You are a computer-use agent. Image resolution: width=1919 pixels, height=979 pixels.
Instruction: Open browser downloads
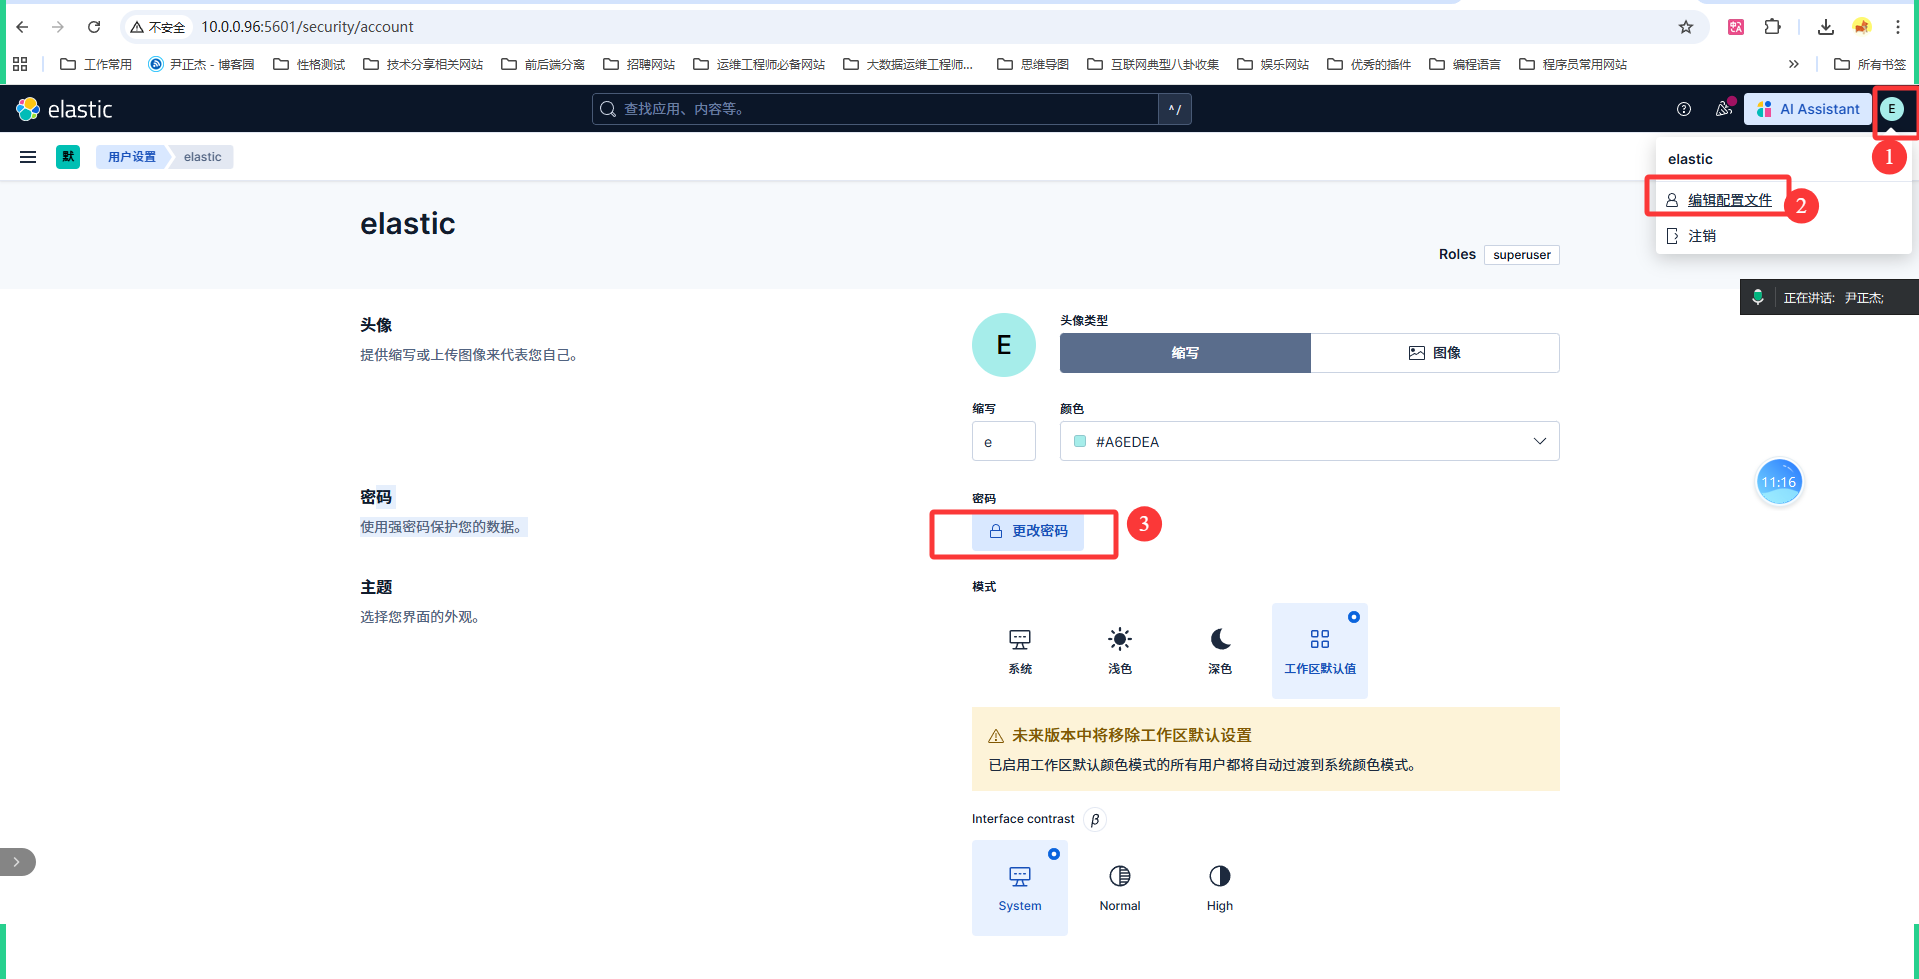[1826, 27]
